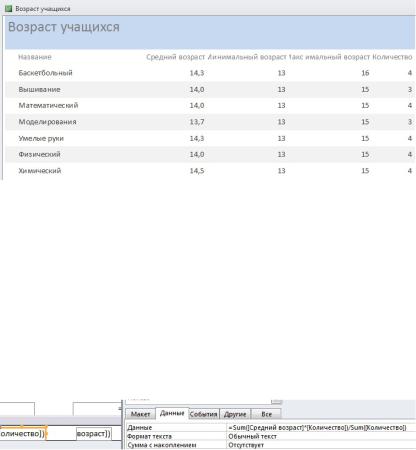This screenshot has height=450, width=416.
Task: Select the Возраст учащихся document tab
Action: coord(43,9)
